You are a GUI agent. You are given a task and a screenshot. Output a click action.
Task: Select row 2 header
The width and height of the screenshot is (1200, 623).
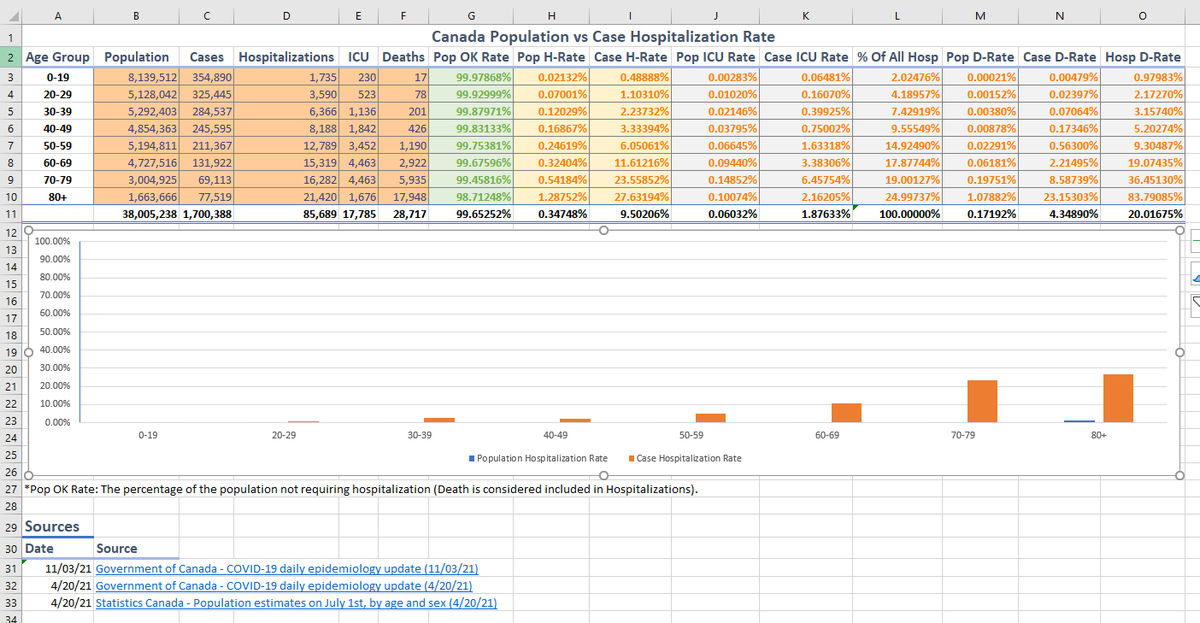(10, 57)
